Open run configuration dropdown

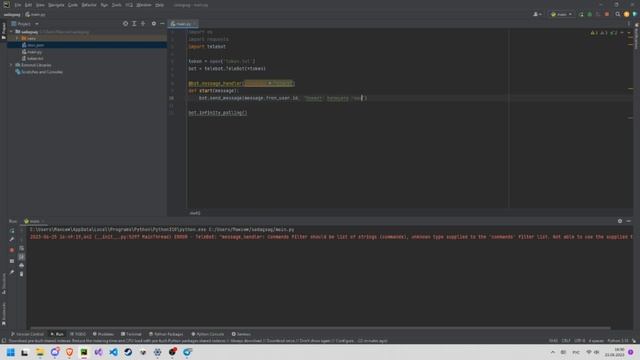coord(561,14)
